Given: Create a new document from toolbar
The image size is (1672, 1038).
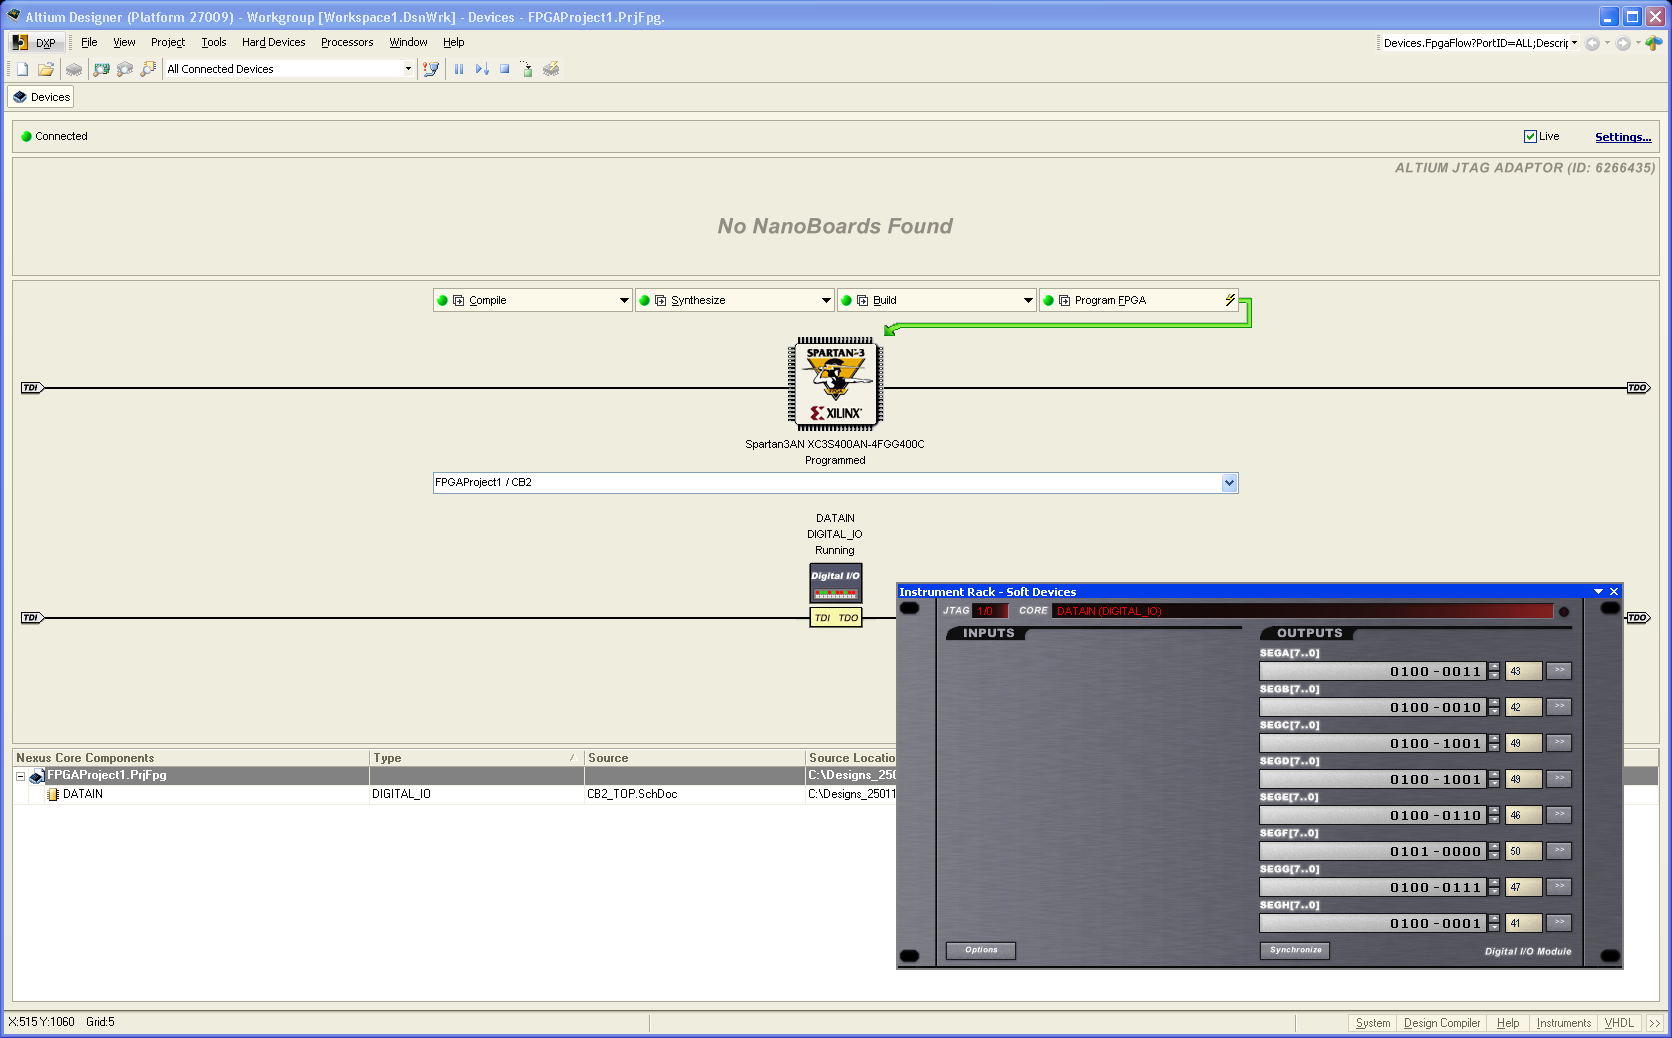Looking at the screenshot, I should click(x=22, y=69).
